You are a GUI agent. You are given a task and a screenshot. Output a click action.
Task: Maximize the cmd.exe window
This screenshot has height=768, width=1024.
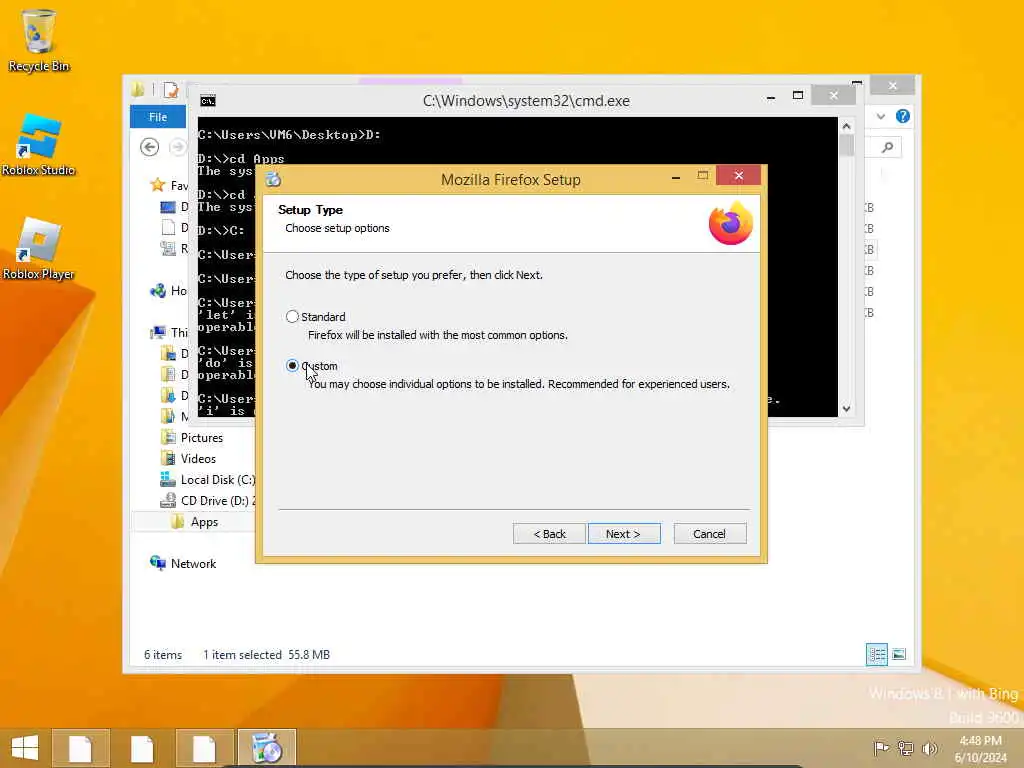coord(797,96)
